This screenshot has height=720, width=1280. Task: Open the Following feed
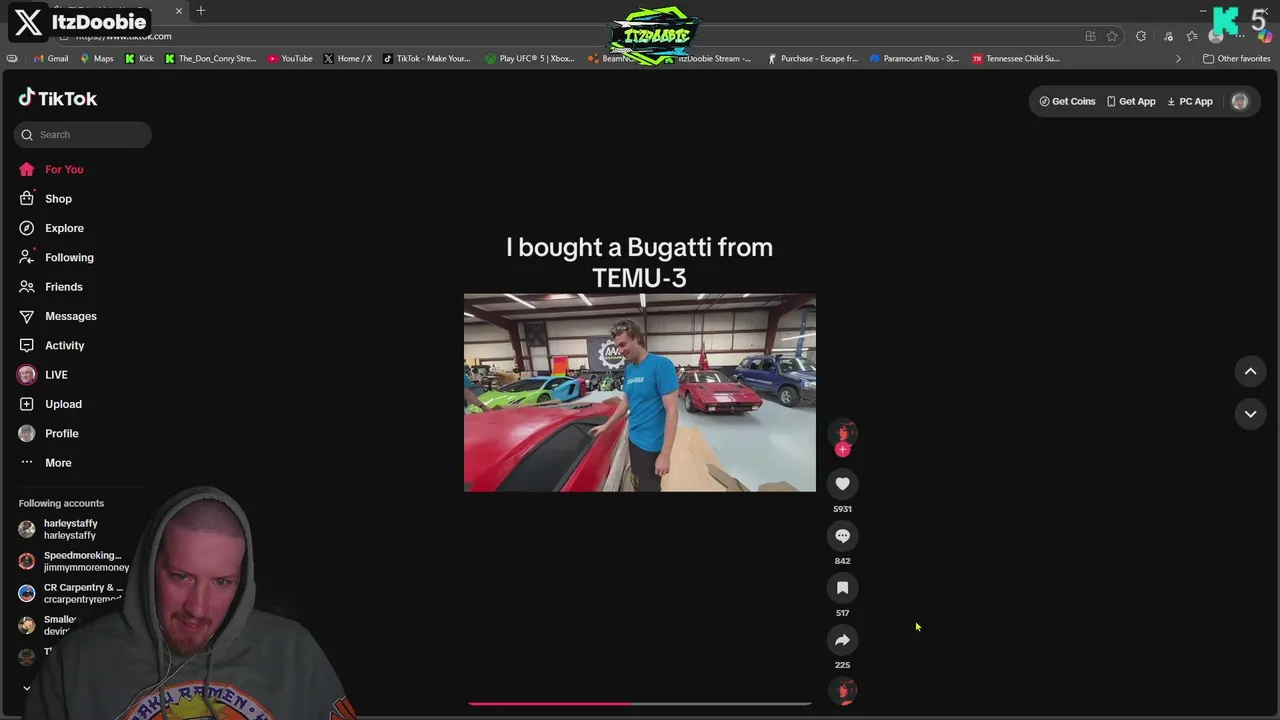pyautogui.click(x=69, y=257)
